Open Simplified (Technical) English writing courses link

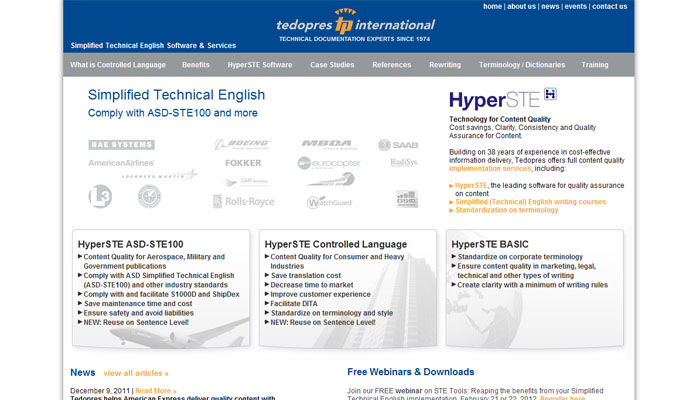(x=530, y=202)
